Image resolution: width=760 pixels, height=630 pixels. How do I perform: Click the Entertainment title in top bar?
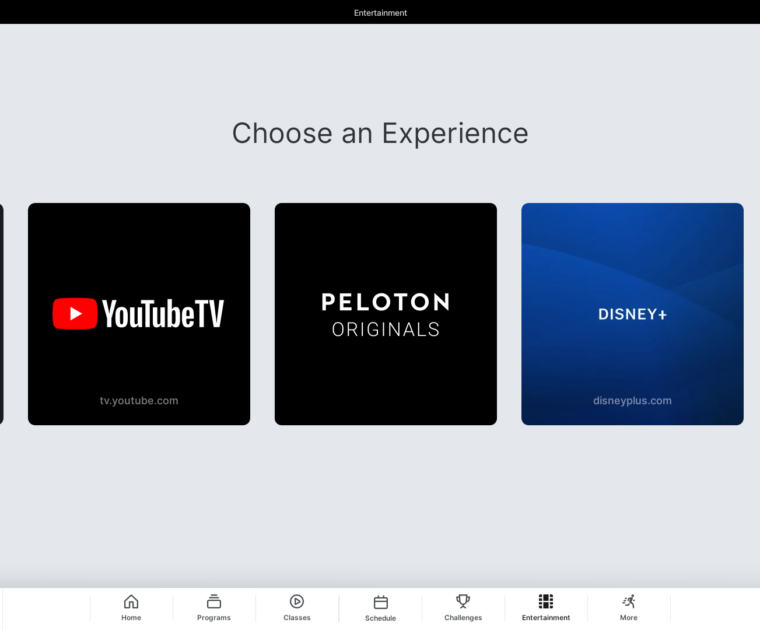(x=380, y=13)
